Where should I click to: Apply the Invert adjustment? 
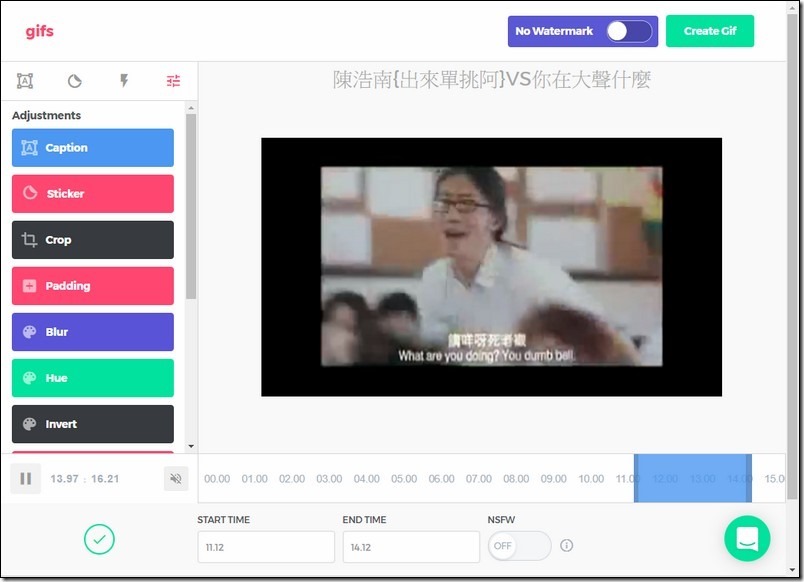pyautogui.click(x=93, y=424)
